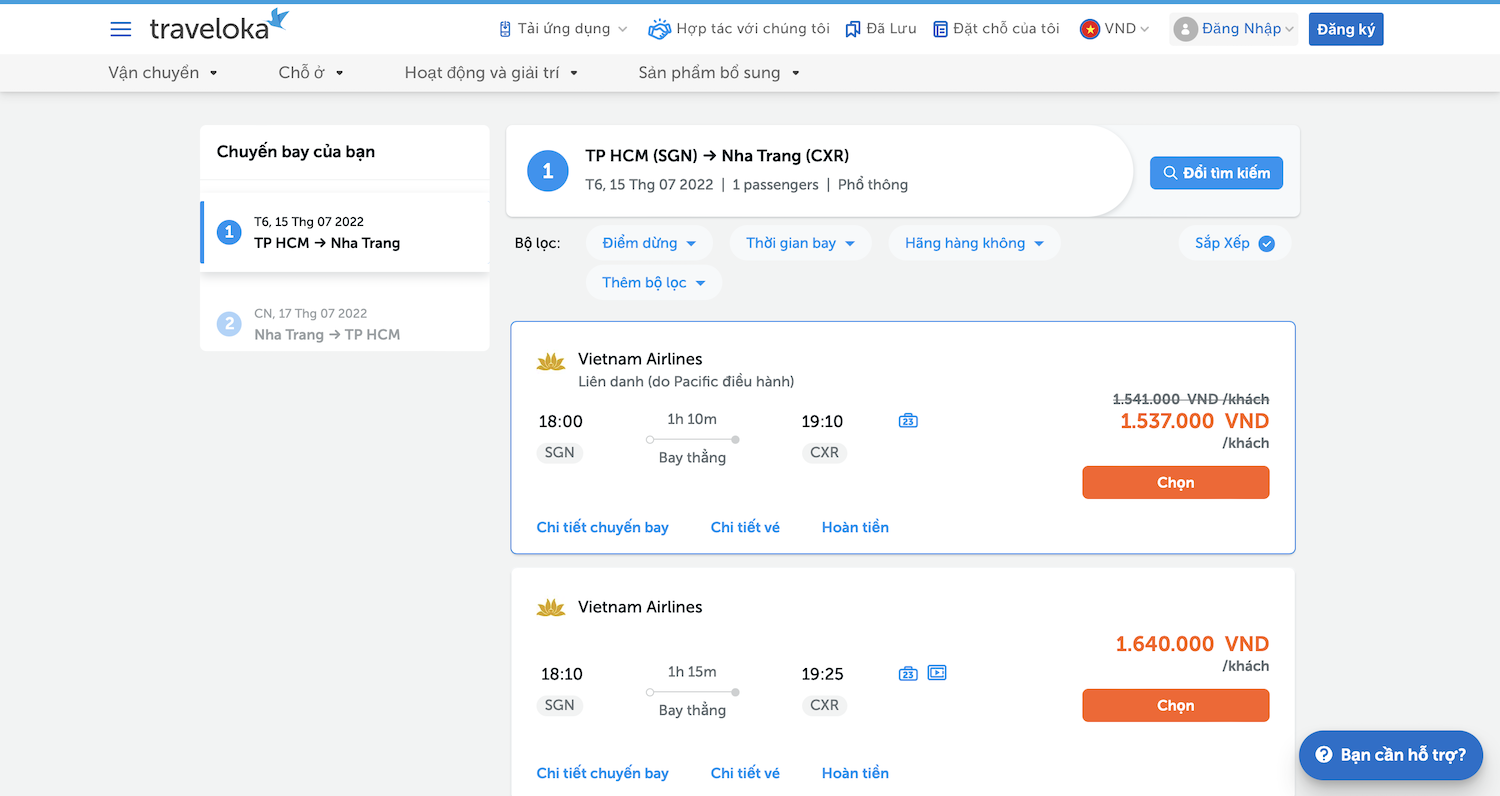Click the baggage icon on 18:00 flight
The height and width of the screenshot is (796, 1500).
coord(908,421)
